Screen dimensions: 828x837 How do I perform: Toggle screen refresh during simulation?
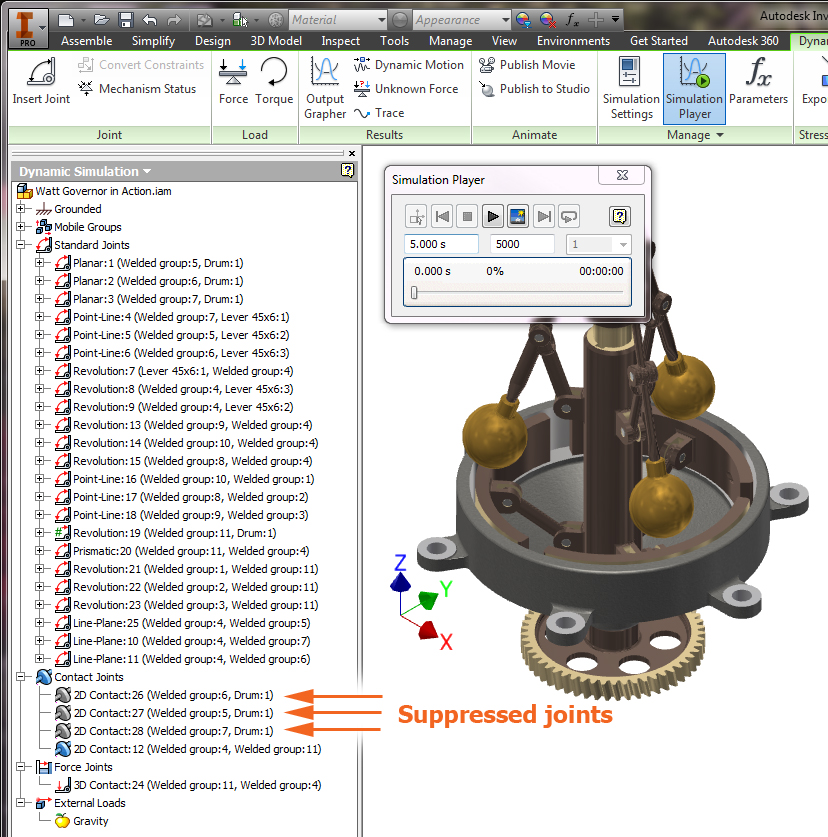pyautogui.click(x=518, y=216)
